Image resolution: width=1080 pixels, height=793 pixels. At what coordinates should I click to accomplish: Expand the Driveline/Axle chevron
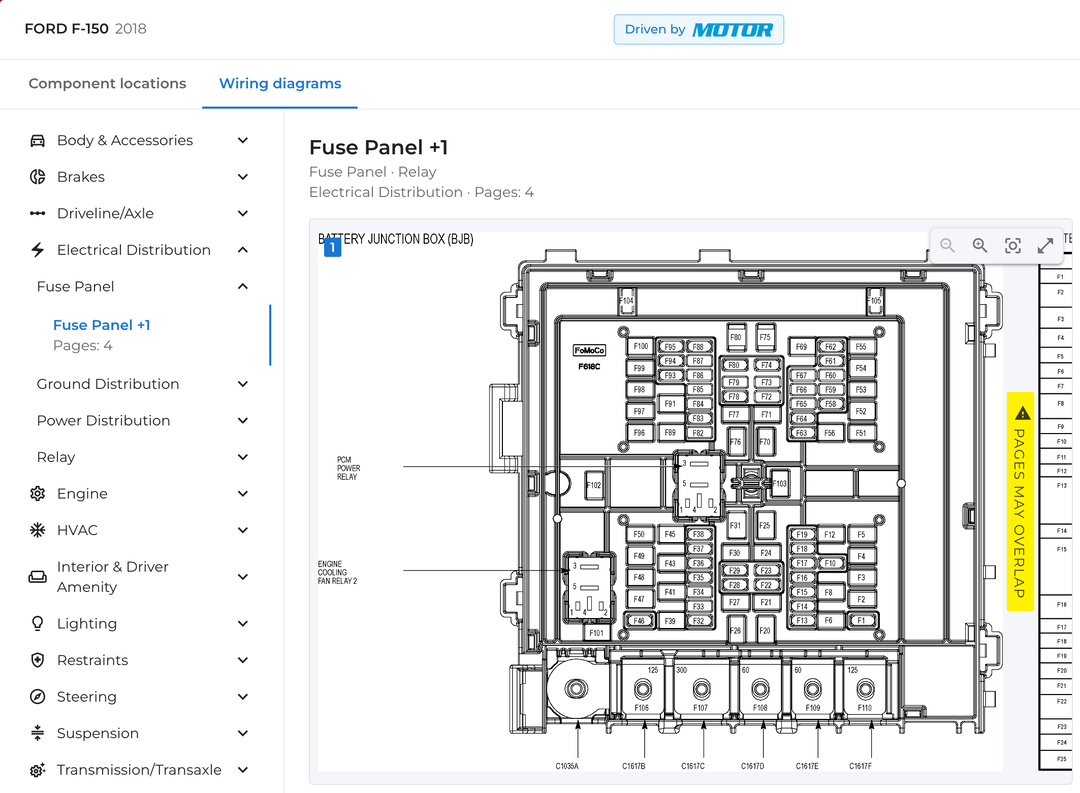coord(242,214)
